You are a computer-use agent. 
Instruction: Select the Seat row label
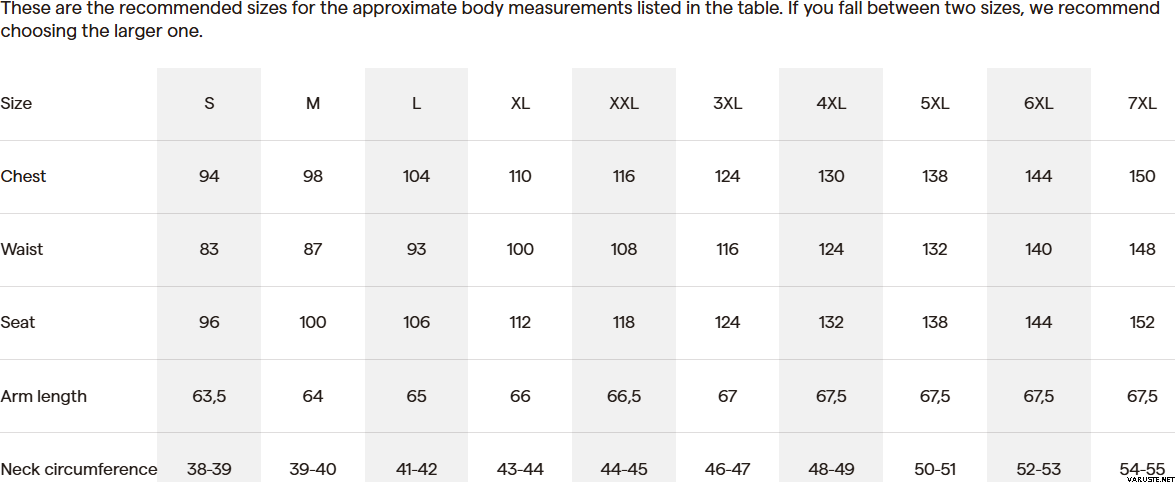18,322
